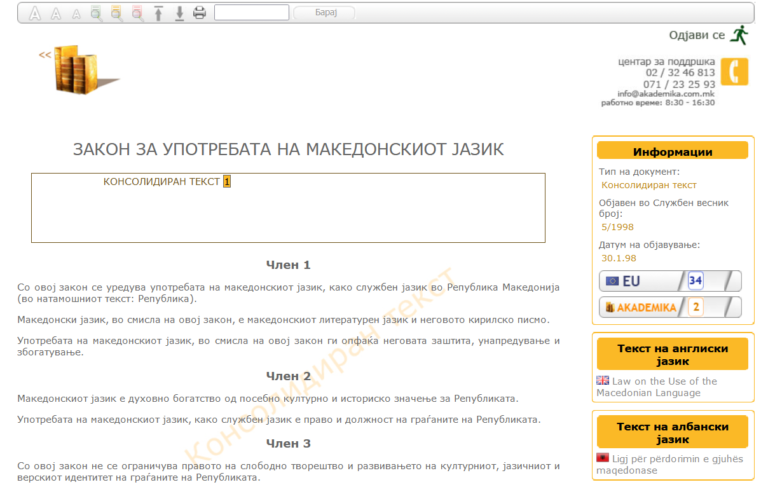Viewport: 768px width, 487px height.
Task: Click the 'Одјави се' logout link
Action: tap(696, 36)
